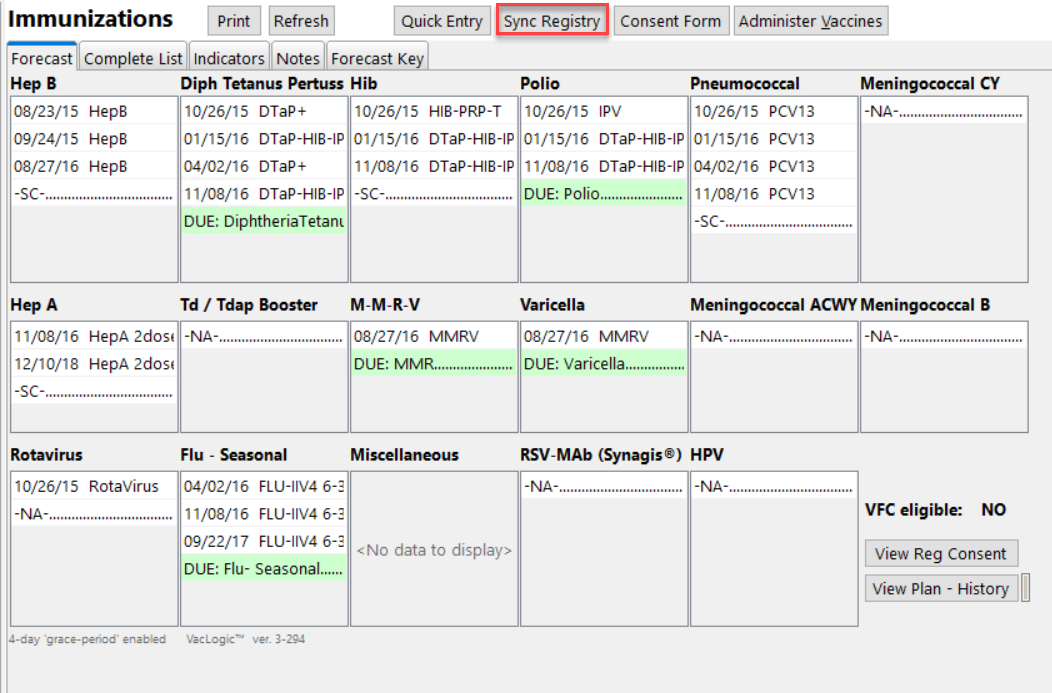
Task: Select the 10/26/15 RotaVirus entry
Action: coord(93,487)
